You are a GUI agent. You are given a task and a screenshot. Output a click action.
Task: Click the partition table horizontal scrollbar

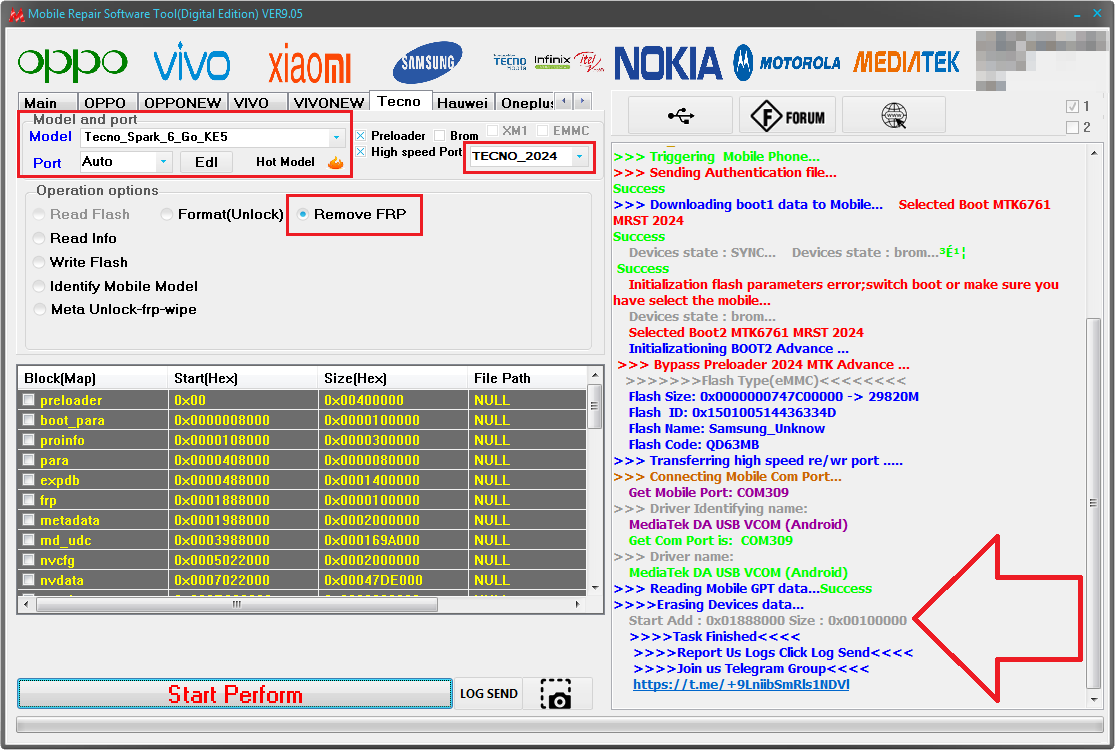(237, 605)
